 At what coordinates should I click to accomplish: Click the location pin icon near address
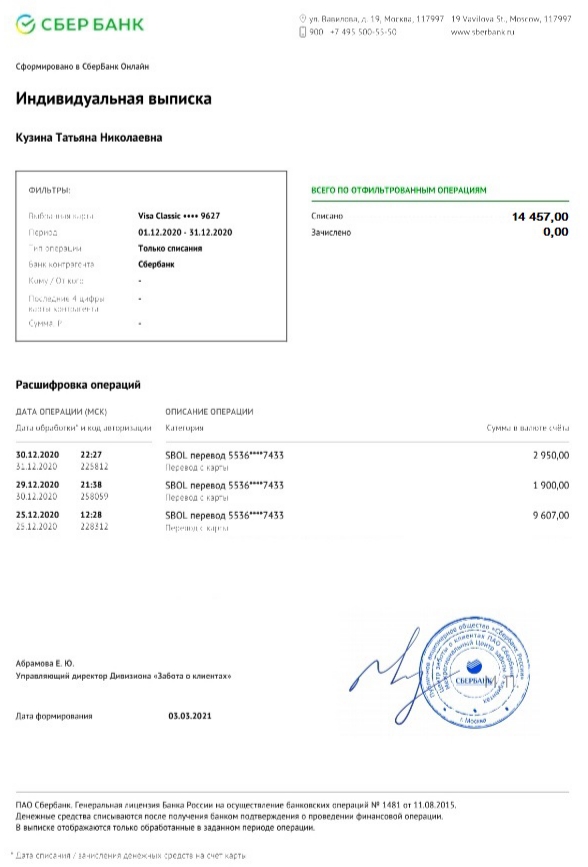tap(303, 19)
